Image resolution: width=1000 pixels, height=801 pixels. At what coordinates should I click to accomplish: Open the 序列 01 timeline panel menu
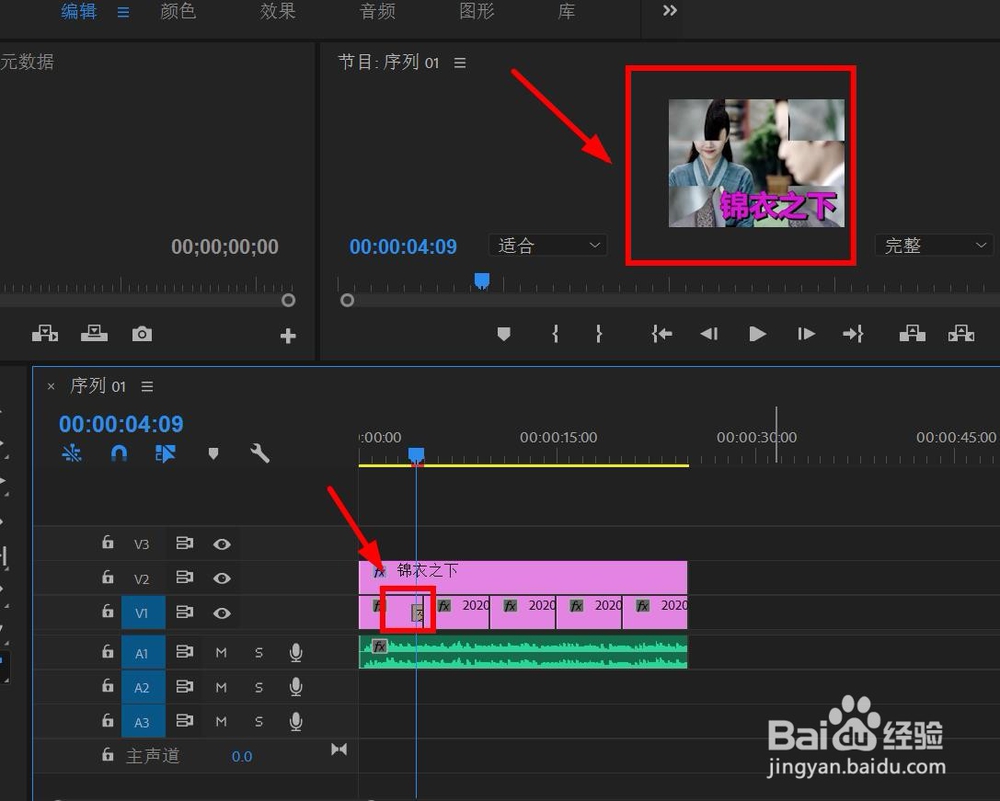[x=147, y=386]
